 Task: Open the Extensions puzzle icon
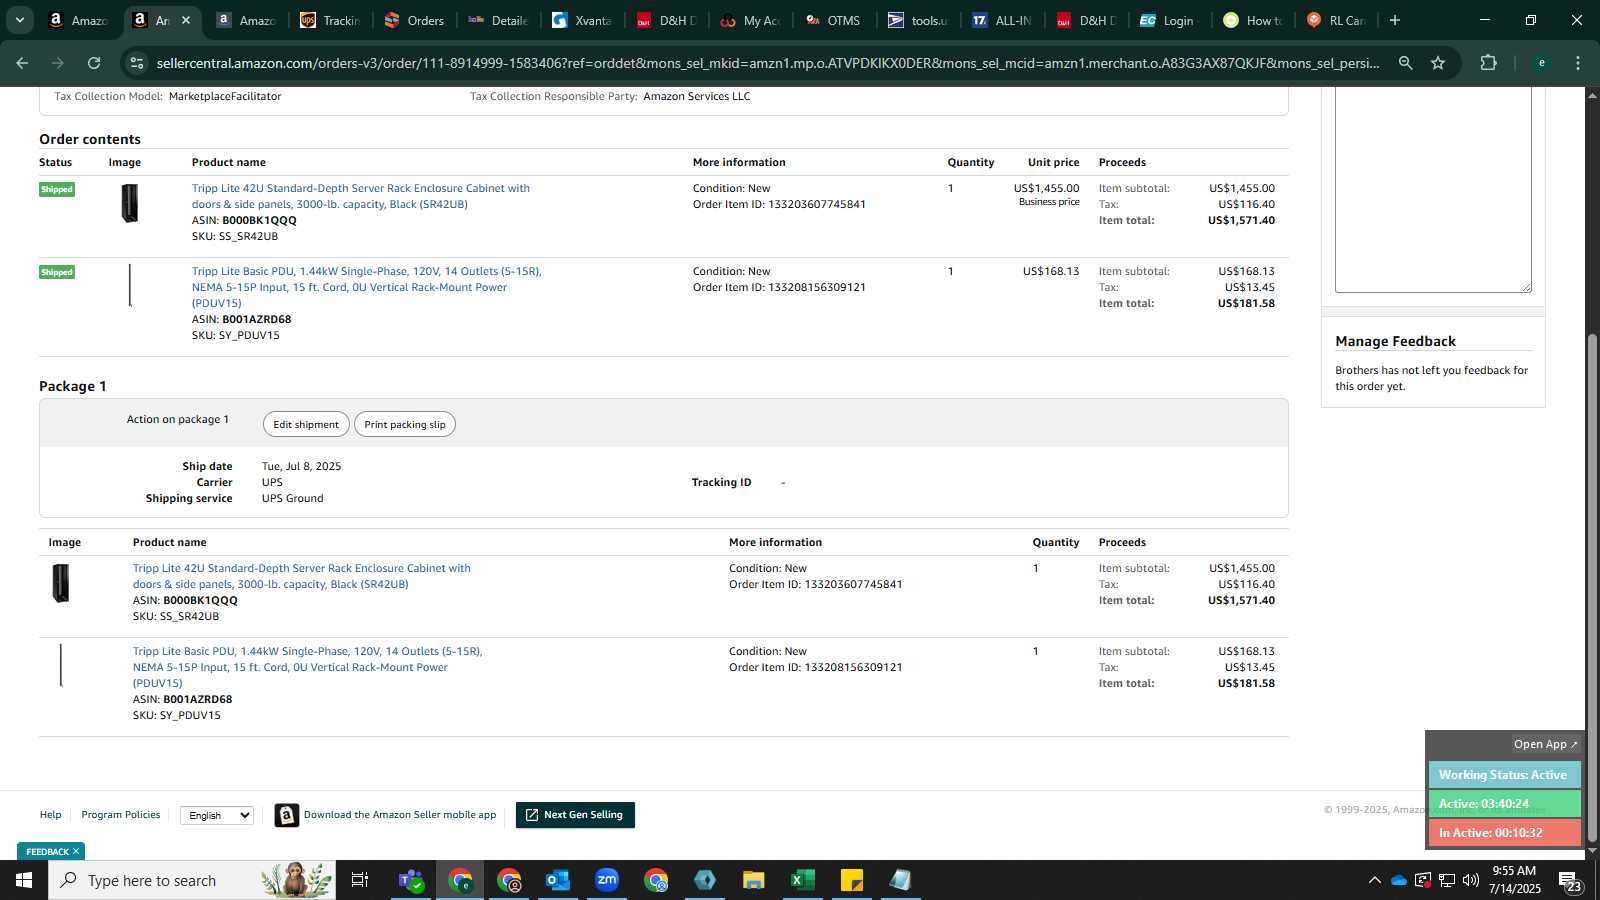(1488, 63)
